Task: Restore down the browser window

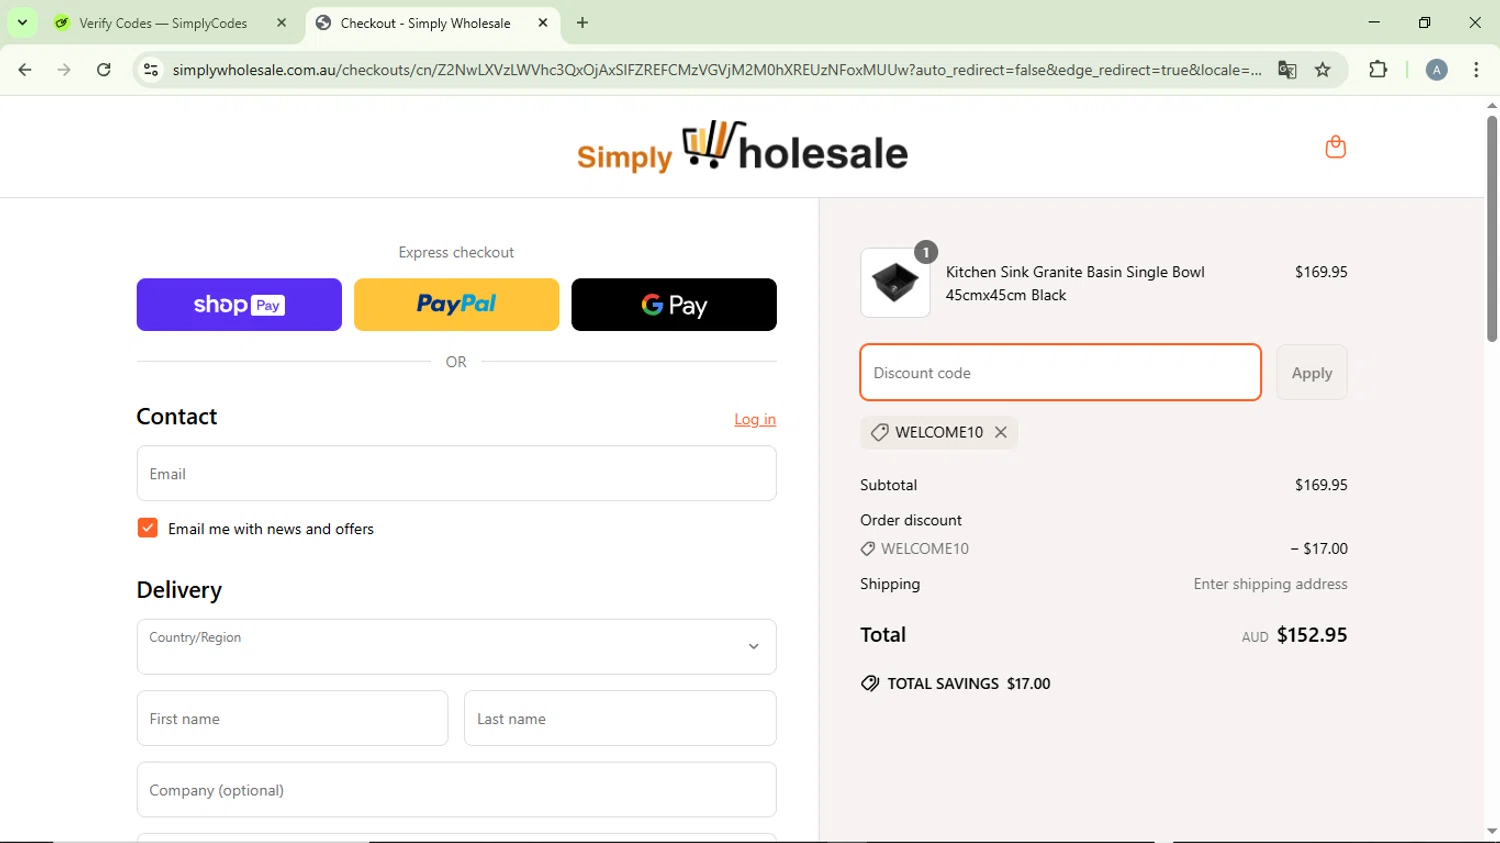Action: tap(1425, 22)
